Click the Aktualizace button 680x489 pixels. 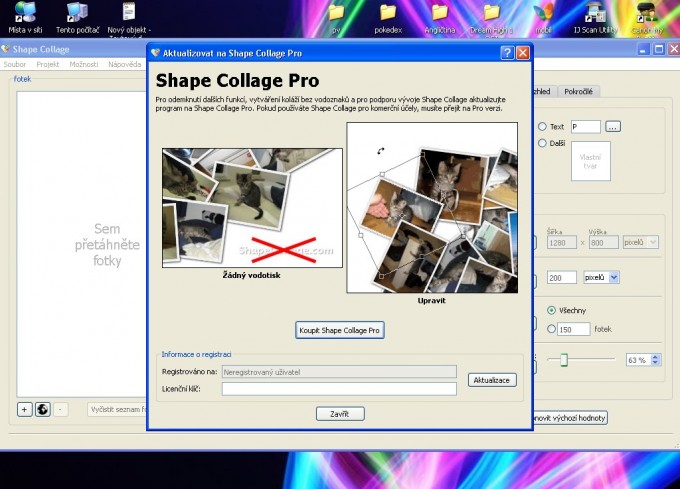[x=492, y=380]
